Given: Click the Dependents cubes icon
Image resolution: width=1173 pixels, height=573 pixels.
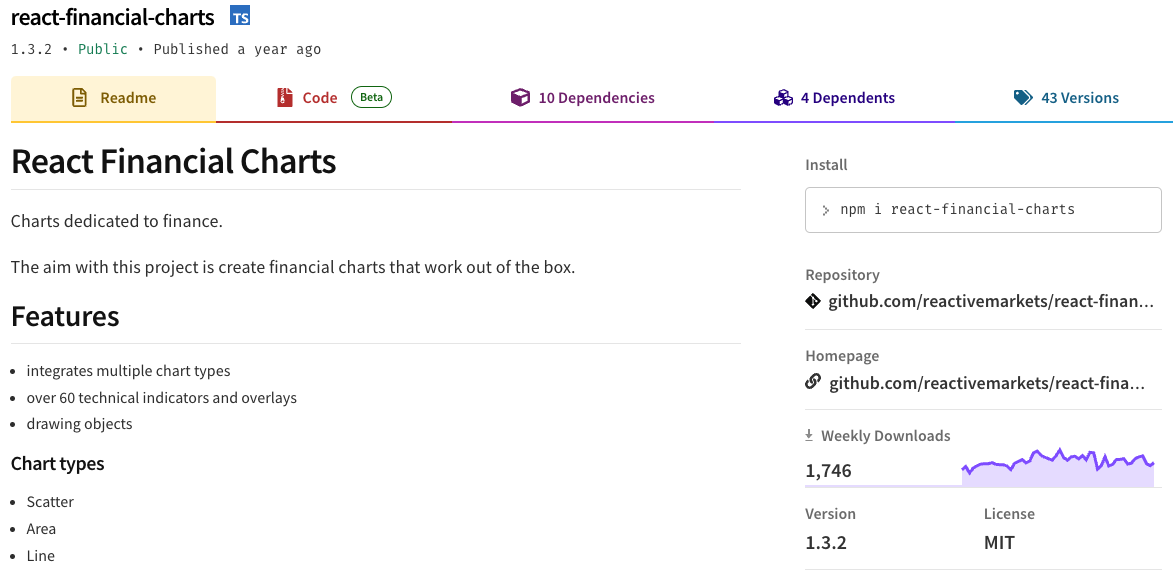Looking at the screenshot, I should [x=782, y=98].
